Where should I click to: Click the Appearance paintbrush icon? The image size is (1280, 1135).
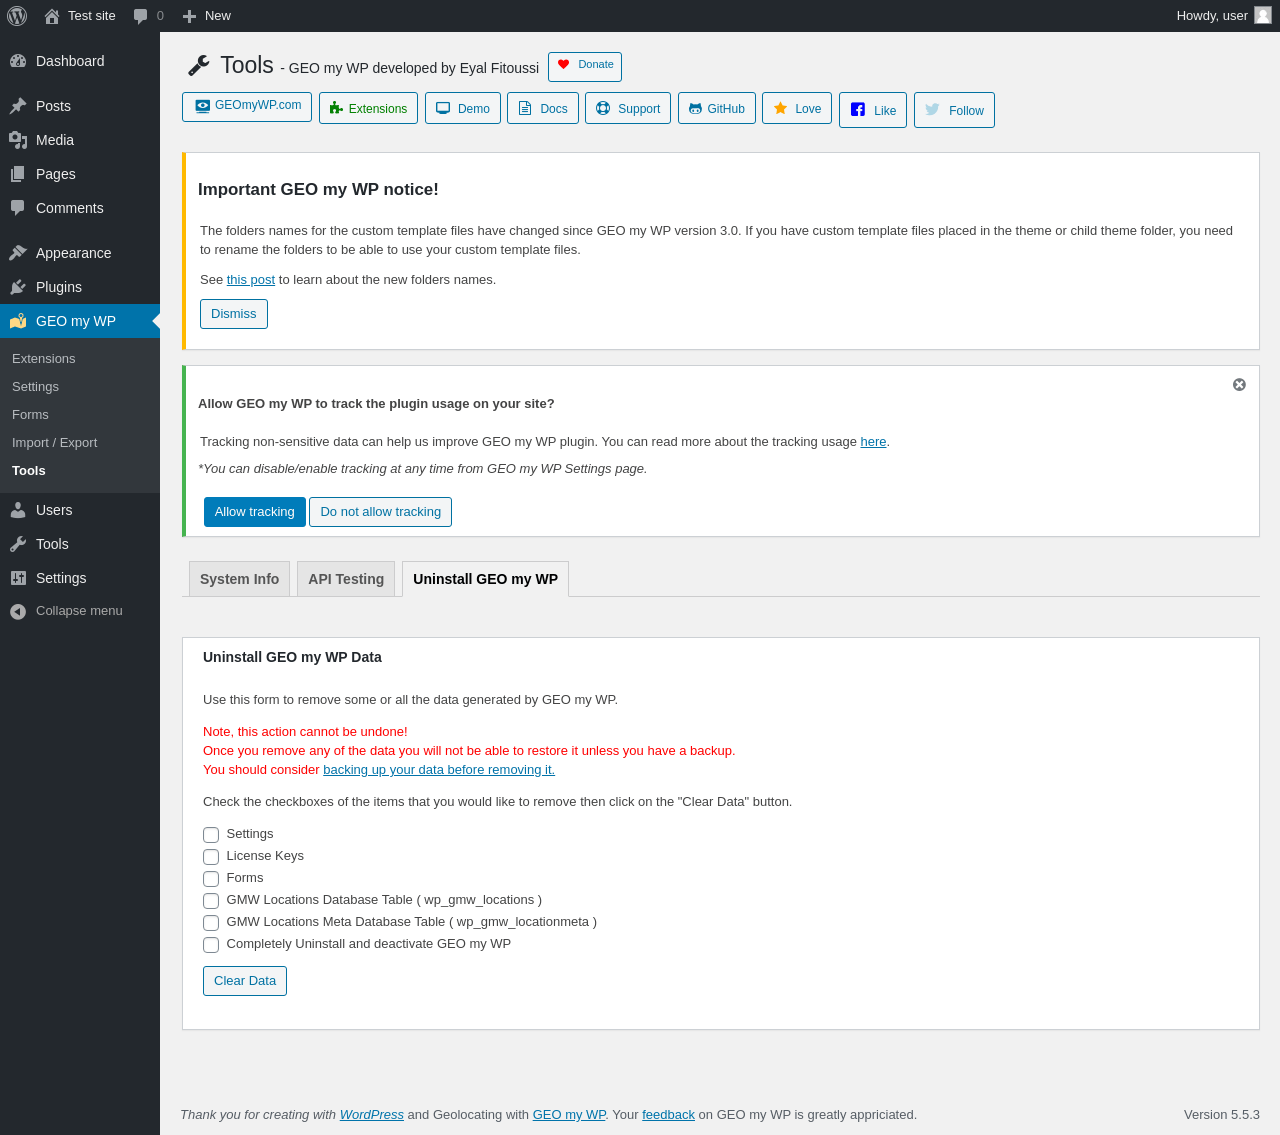18,253
